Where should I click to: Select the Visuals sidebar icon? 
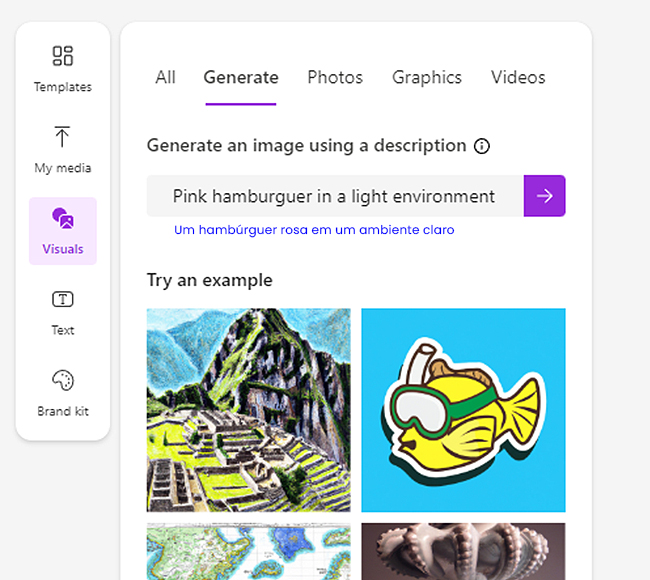pos(63,218)
